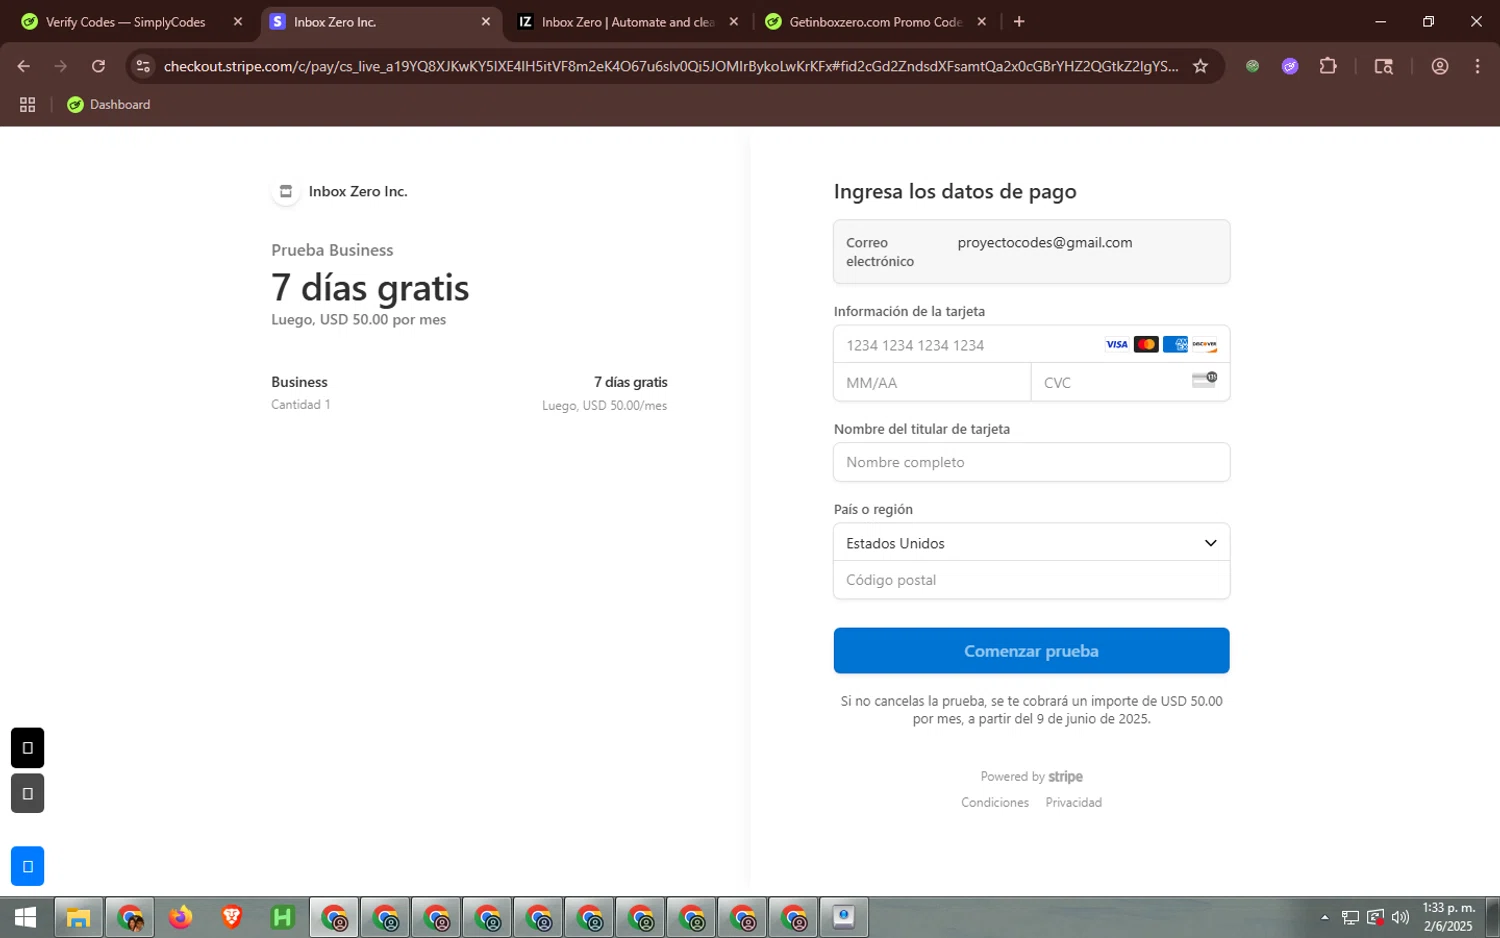Viewport: 1500px width, 938px height.
Task: Launch Brave browser from the taskbar
Action: [x=231, y=917]
